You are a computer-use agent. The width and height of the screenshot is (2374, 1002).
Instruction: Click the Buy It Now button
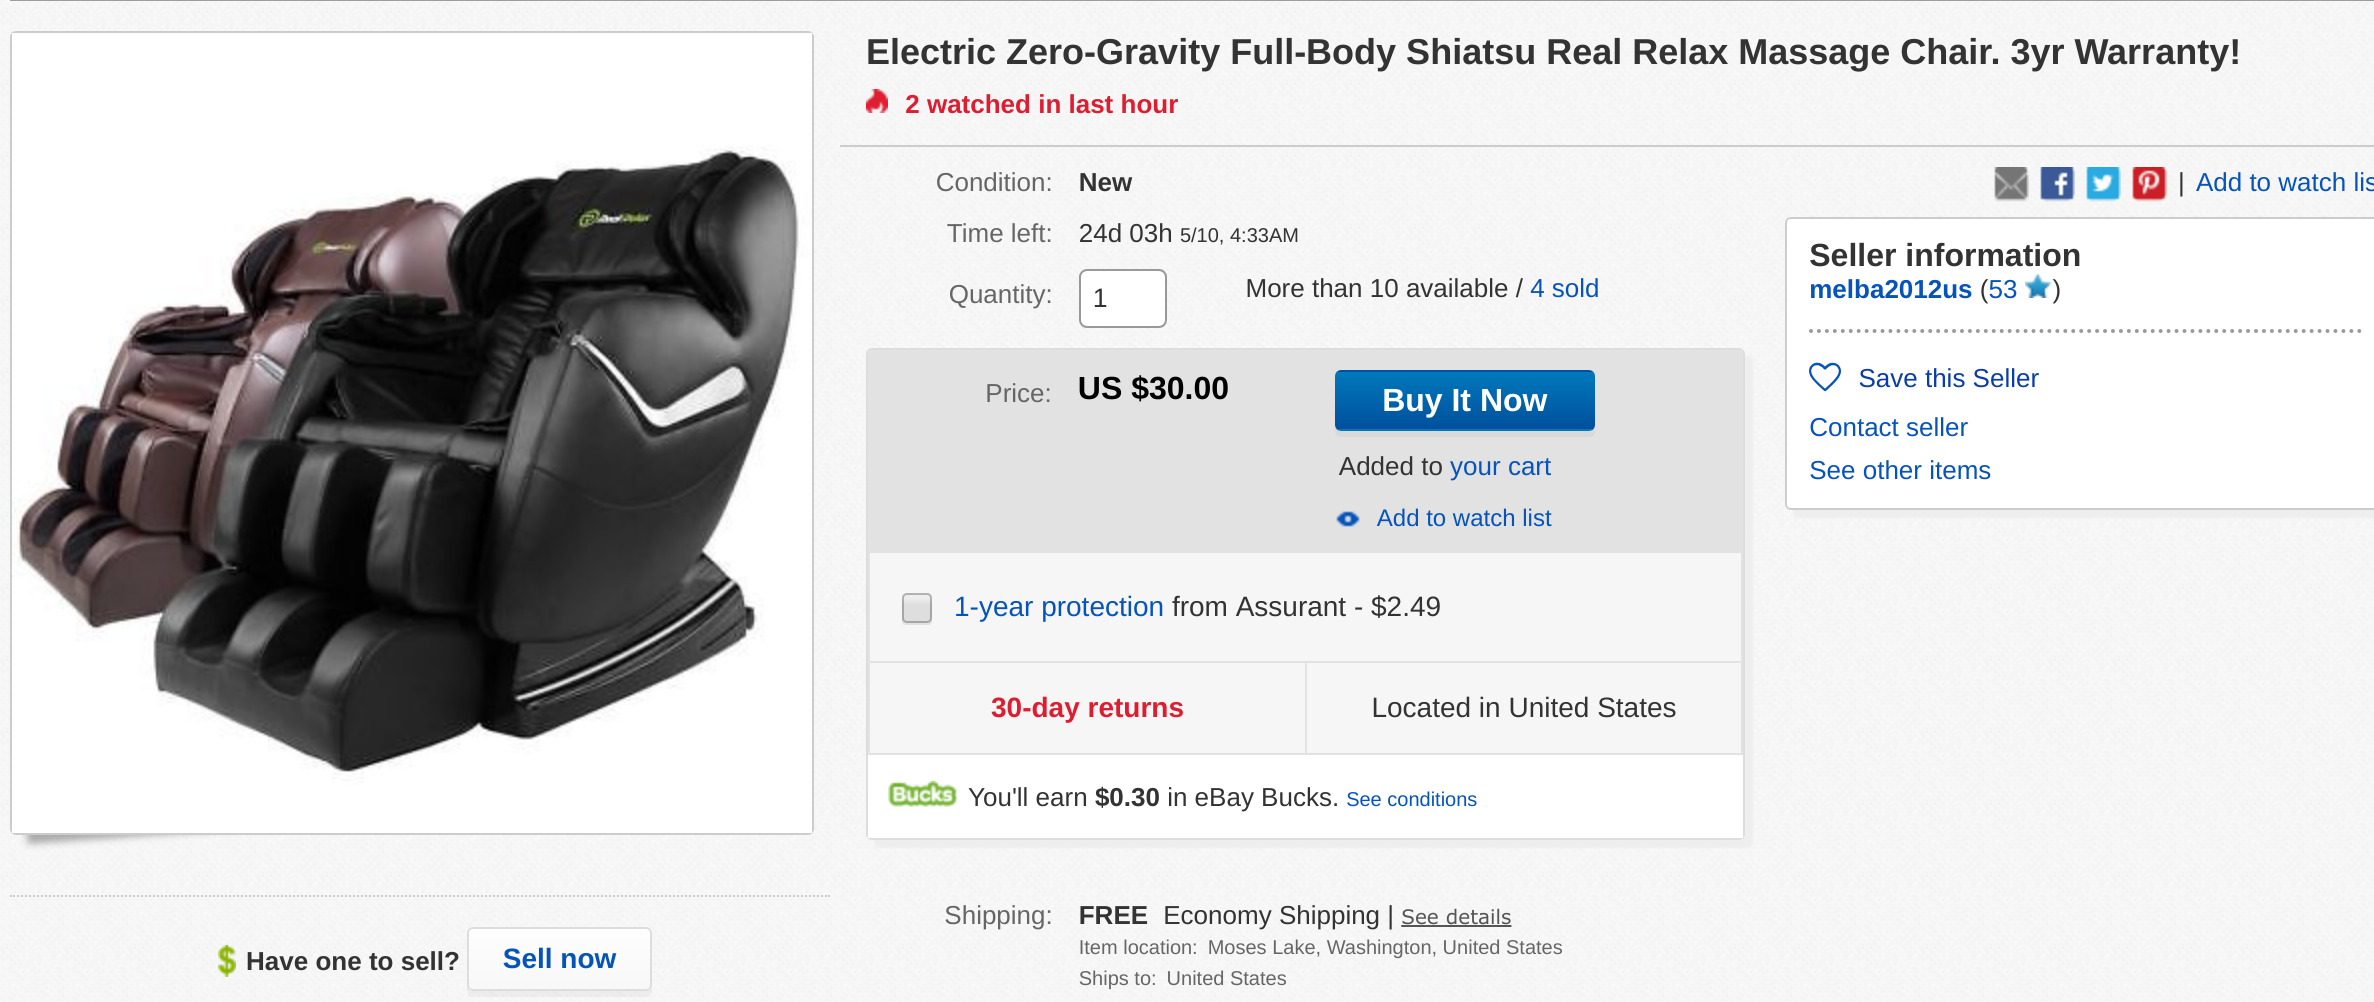tap(1464, 400)
